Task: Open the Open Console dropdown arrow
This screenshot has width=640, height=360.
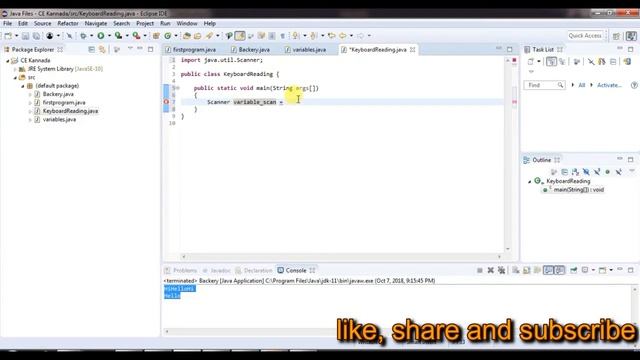Action: (x=611, y=270)
